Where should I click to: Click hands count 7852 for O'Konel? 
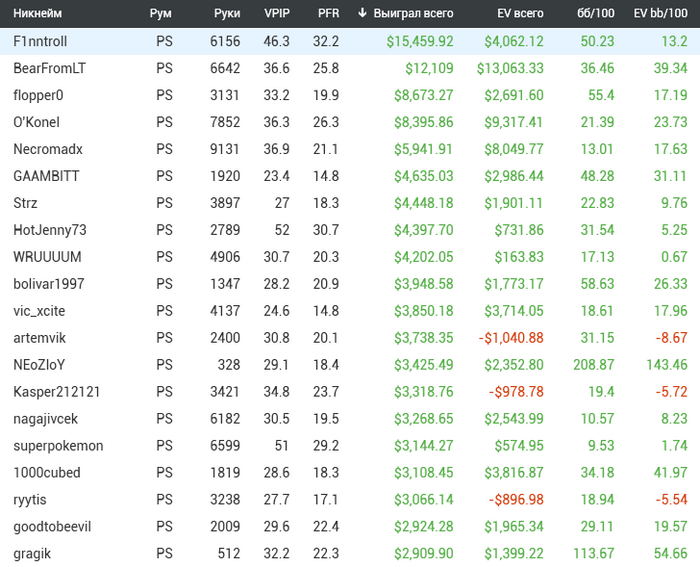225,122
